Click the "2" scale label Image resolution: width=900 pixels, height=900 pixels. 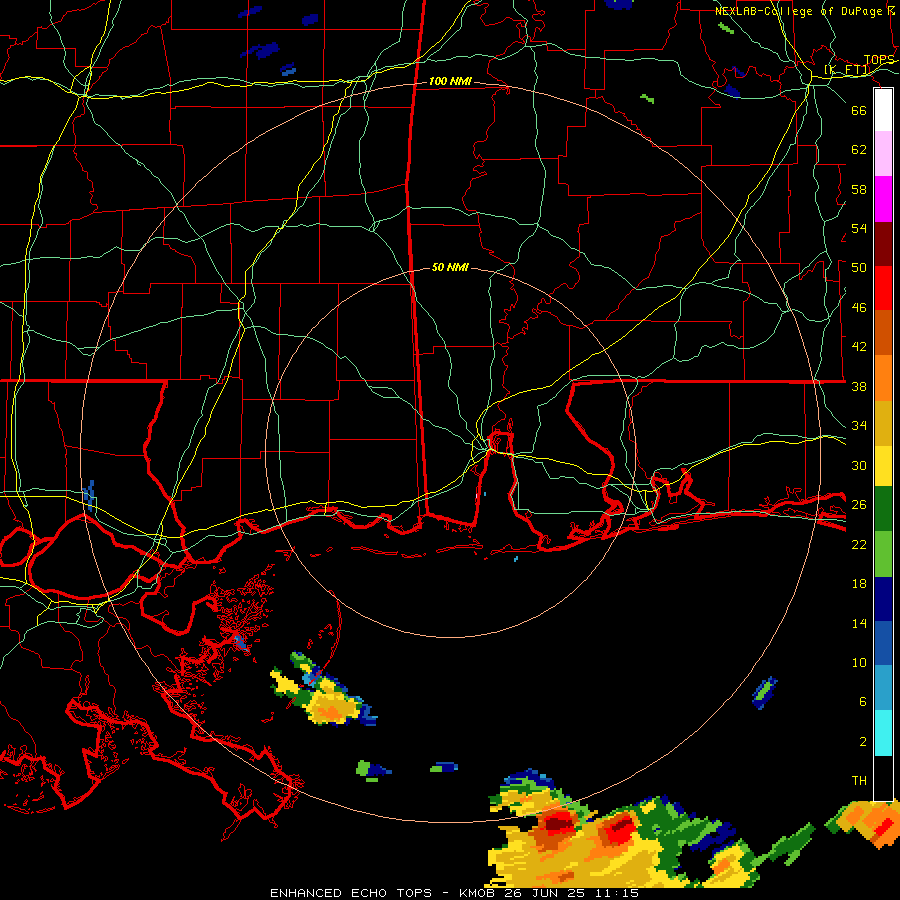(x=863, y=742)
